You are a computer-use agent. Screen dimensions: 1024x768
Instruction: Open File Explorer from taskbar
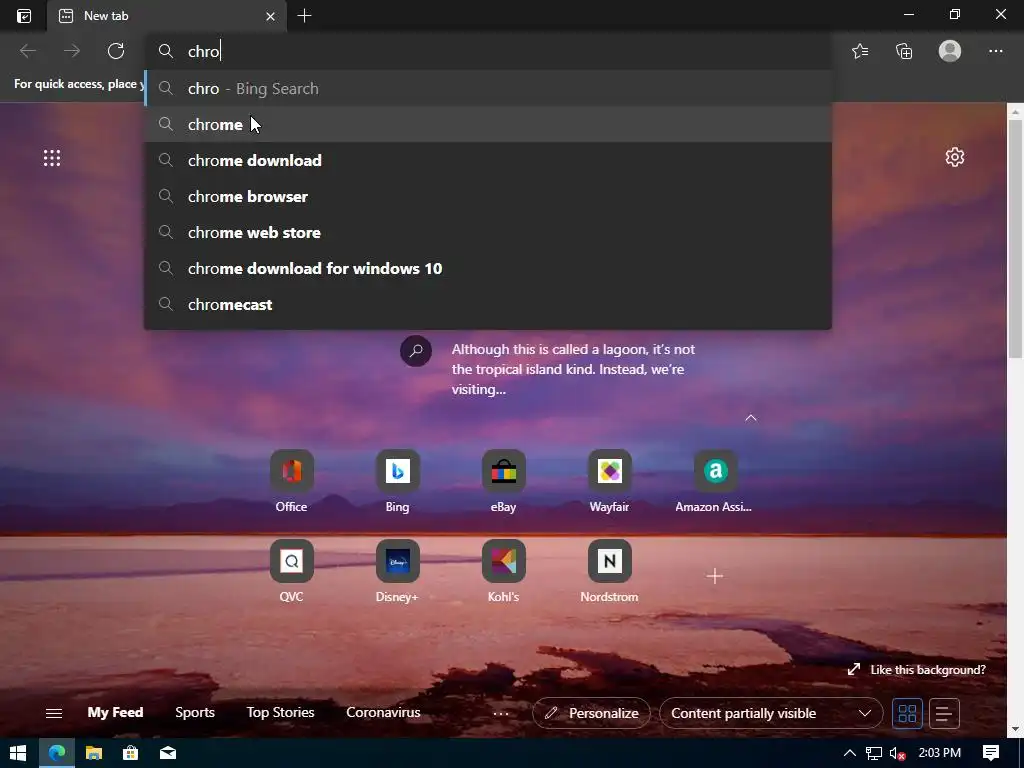tap(94, 753)
